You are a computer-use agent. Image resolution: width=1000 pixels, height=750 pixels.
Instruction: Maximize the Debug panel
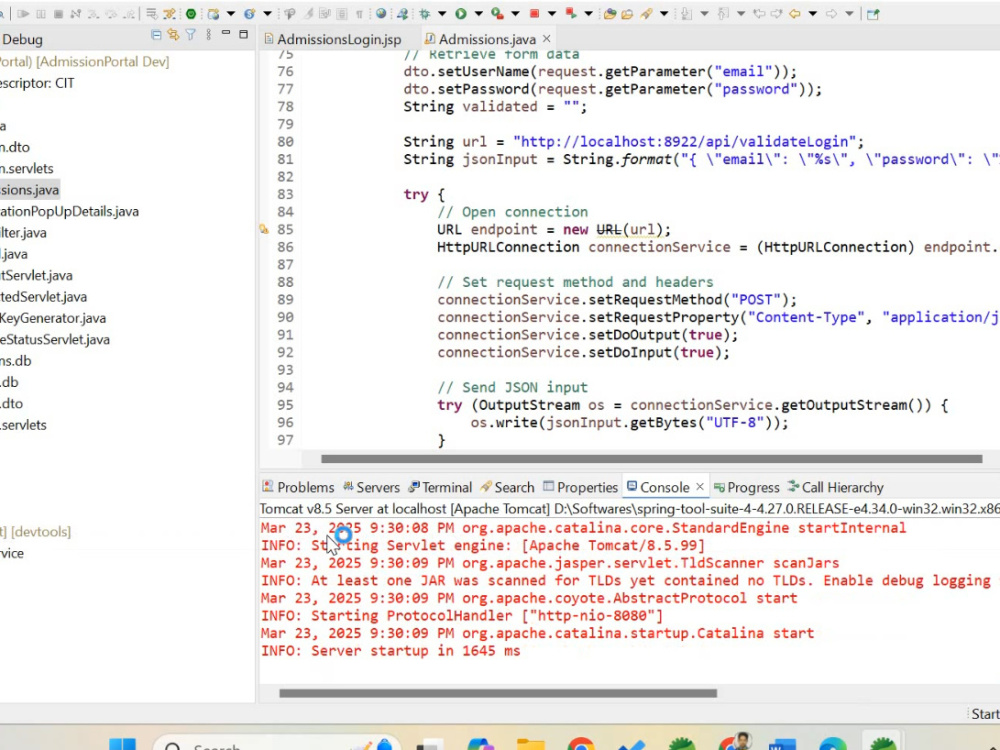(x=243, y=34)
